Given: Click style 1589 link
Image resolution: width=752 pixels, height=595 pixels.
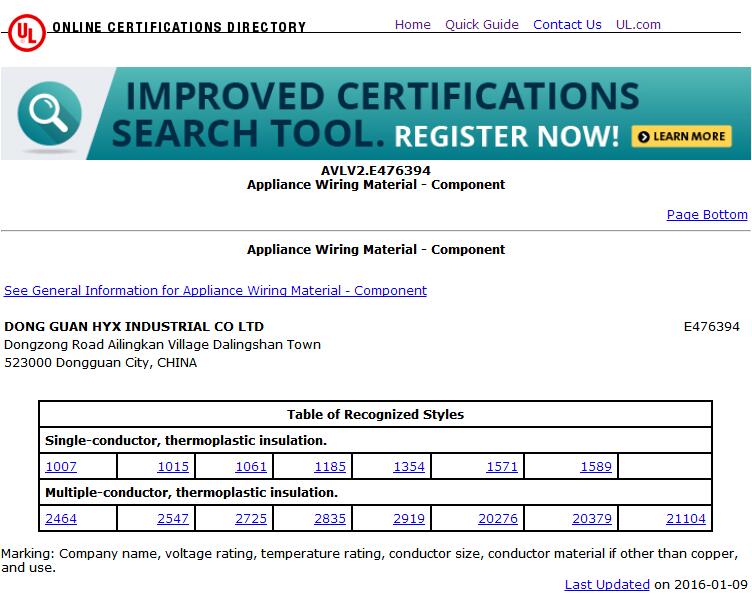Looking at the screenshot, I should [595, 467].
